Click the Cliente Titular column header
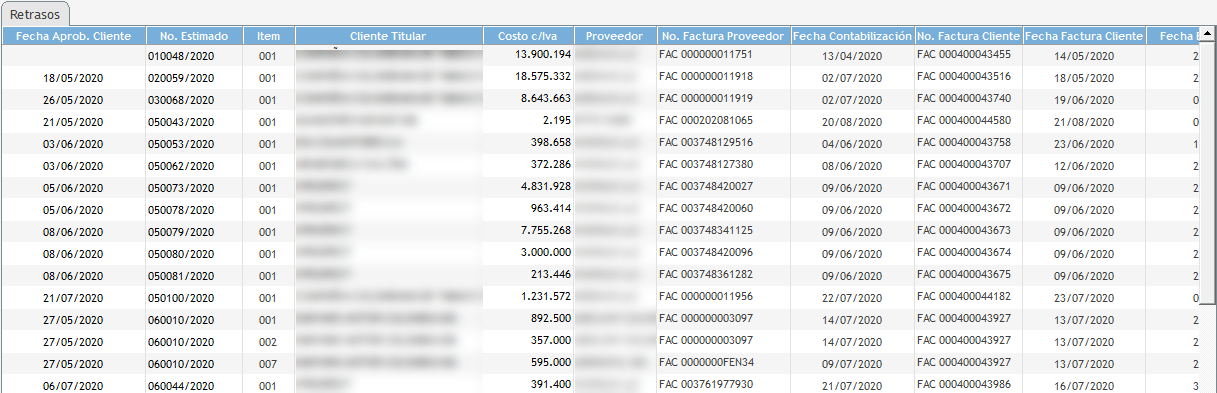 click(x=389, y=36)
